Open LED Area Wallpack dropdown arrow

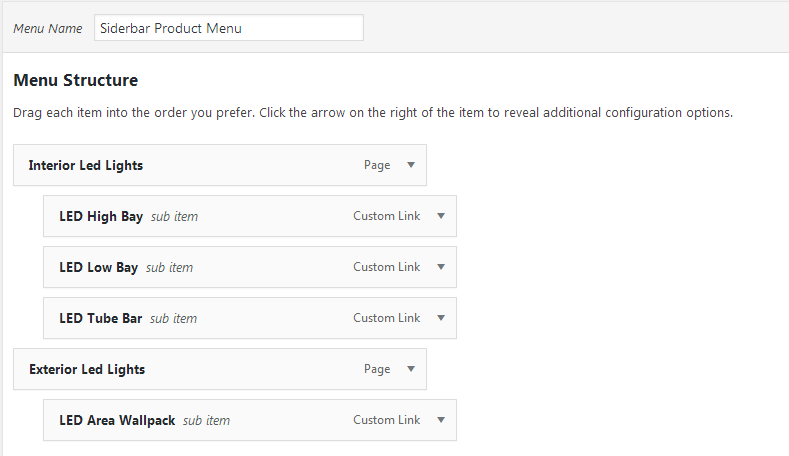click(441, 420)
